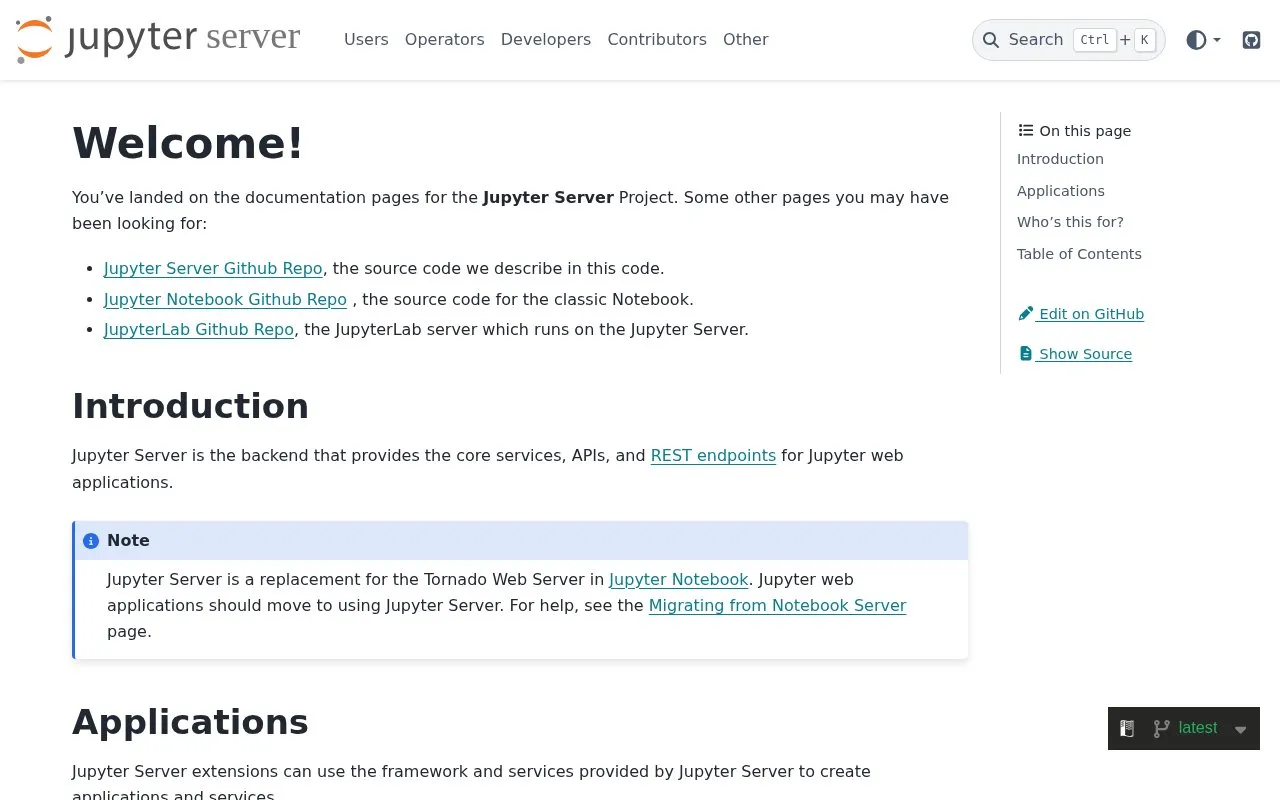Open the REST endpoints link
1280x800 pixels.
[713, 456]
